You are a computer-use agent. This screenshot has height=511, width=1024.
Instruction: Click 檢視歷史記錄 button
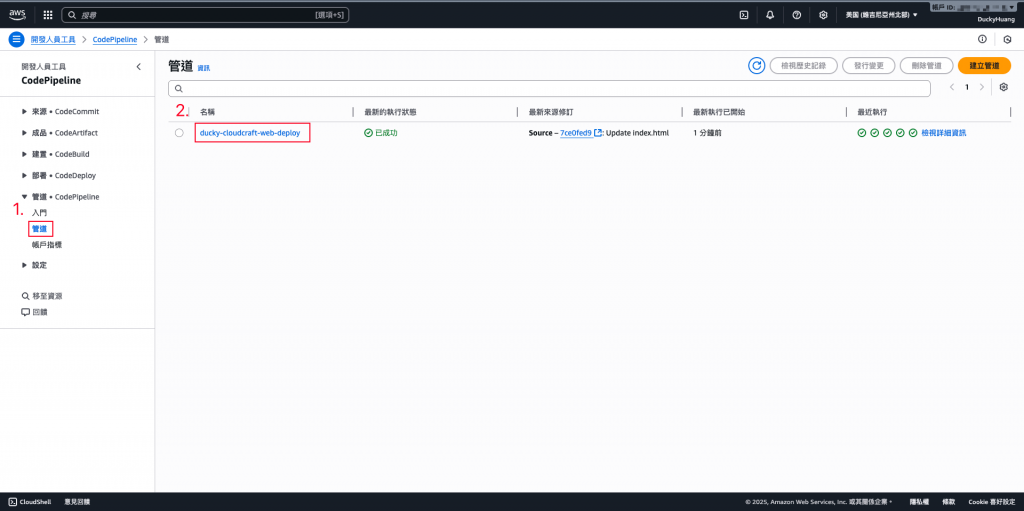pos(803,65)
